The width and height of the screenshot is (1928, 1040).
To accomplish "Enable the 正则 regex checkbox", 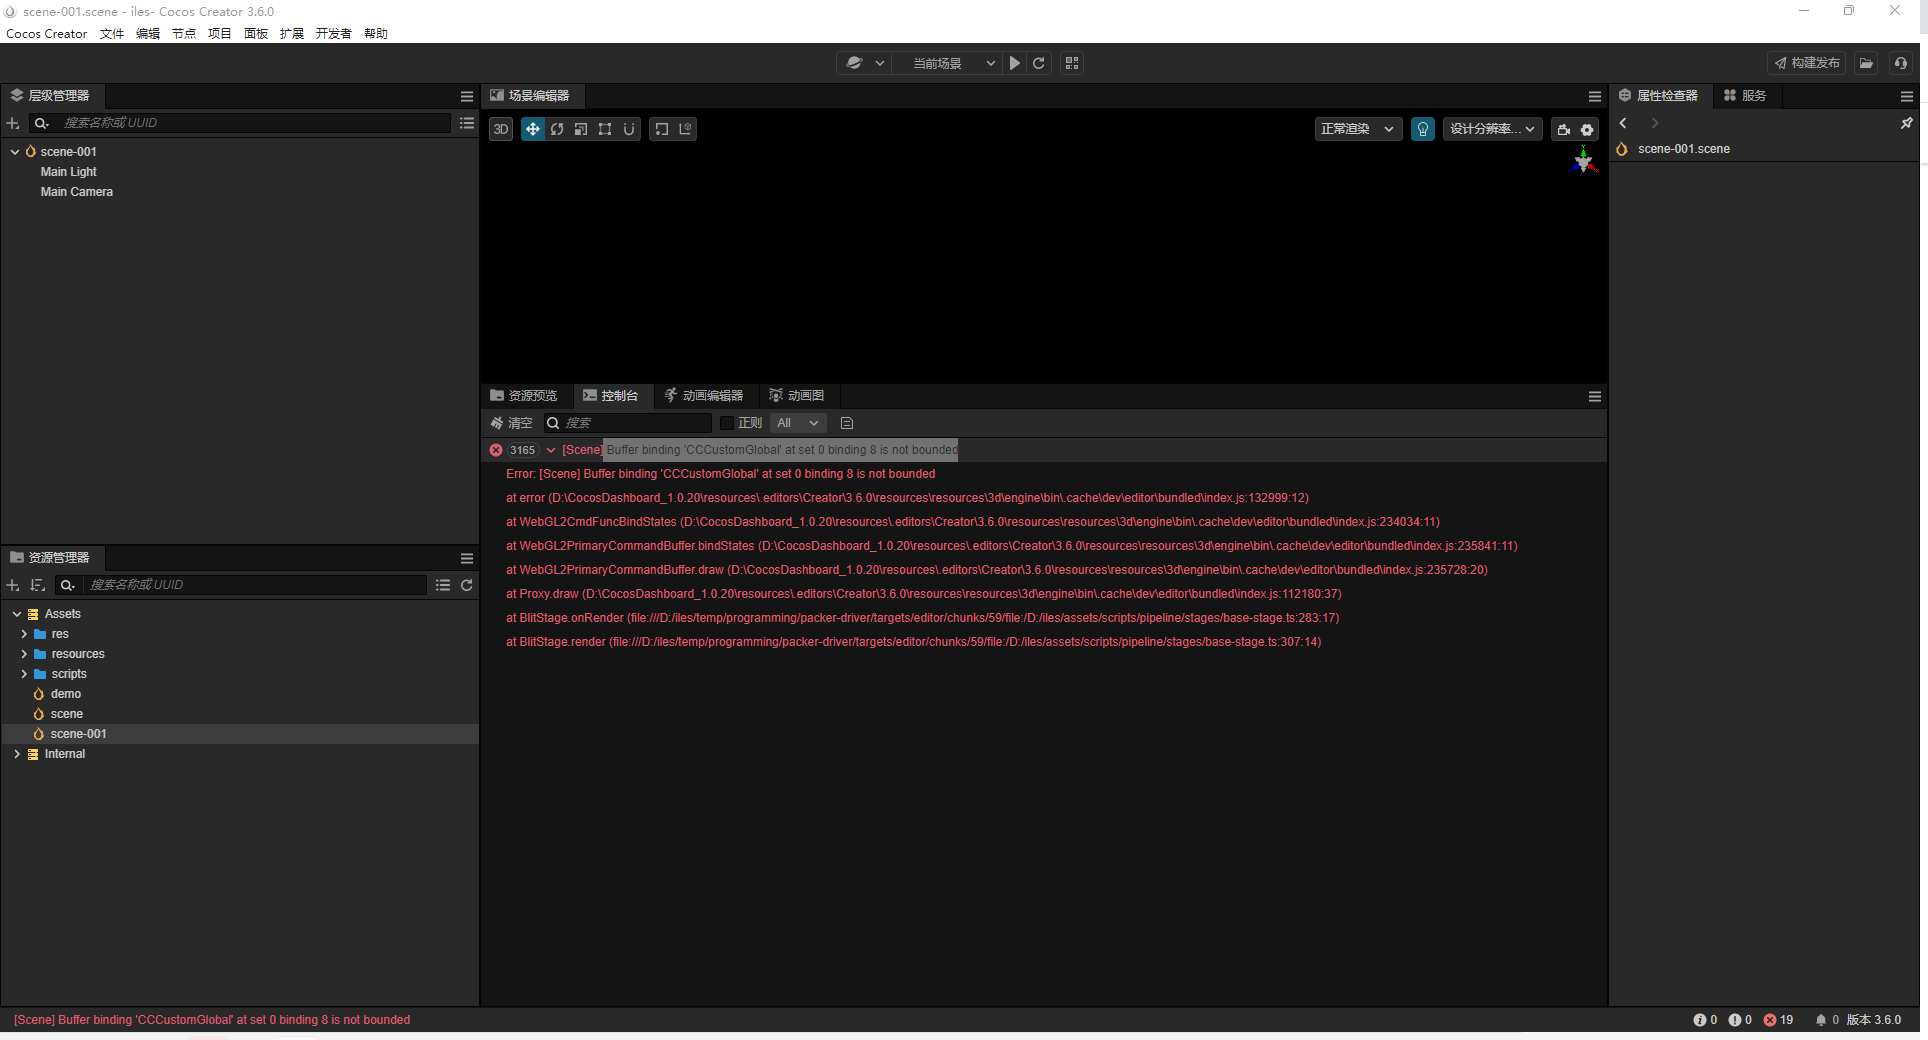I will coord(728,423).
